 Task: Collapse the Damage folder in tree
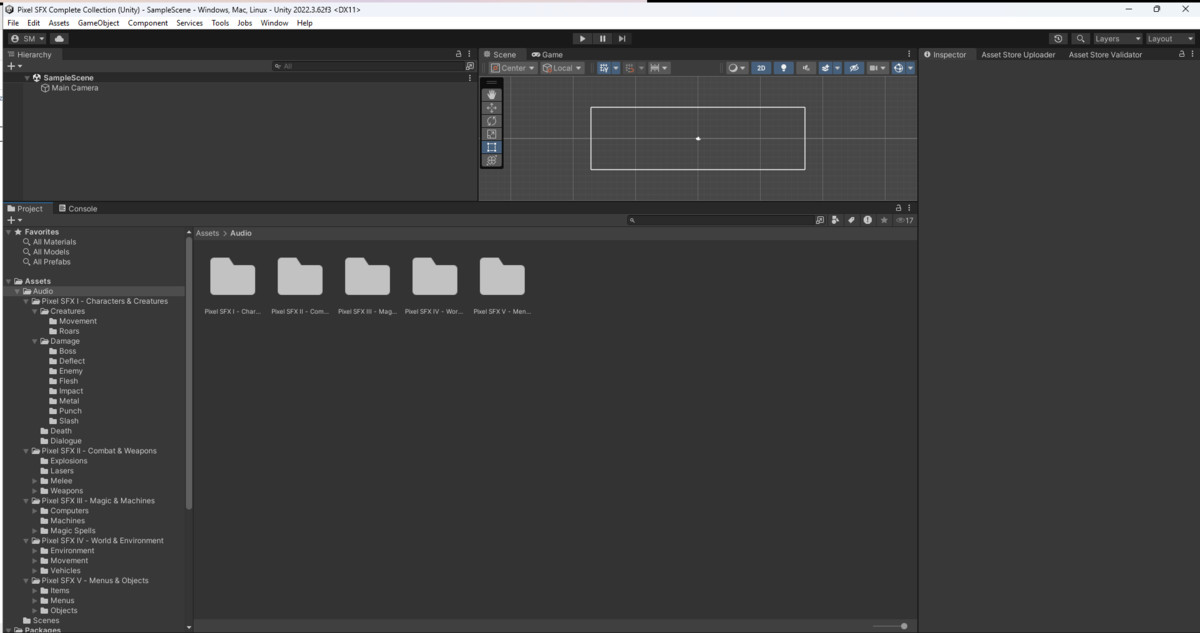coord(35,341)
